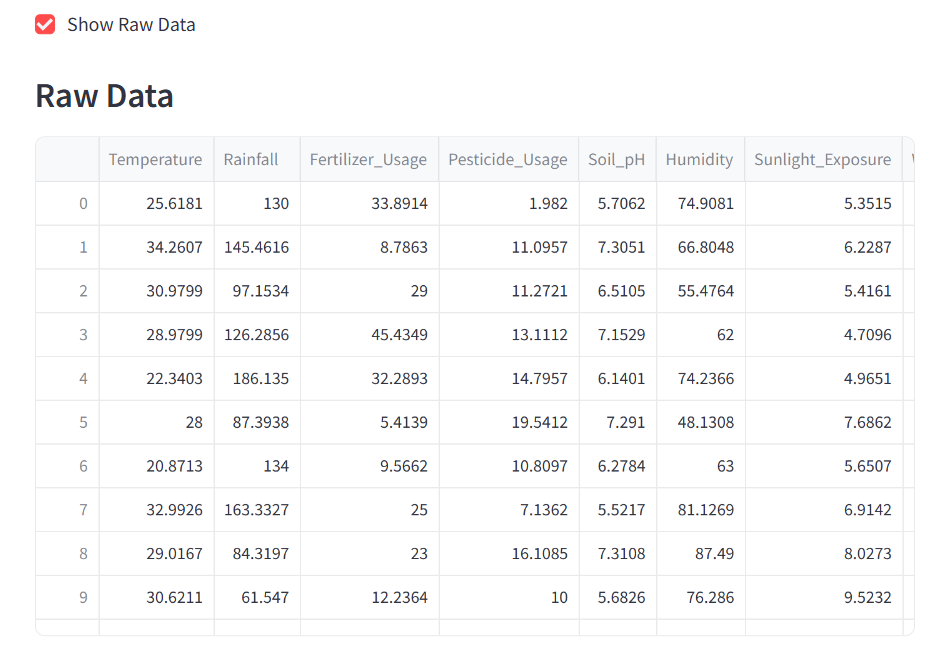Select Soil_pH cell 7.1529
Screen dimensions: 947x656
618,335
